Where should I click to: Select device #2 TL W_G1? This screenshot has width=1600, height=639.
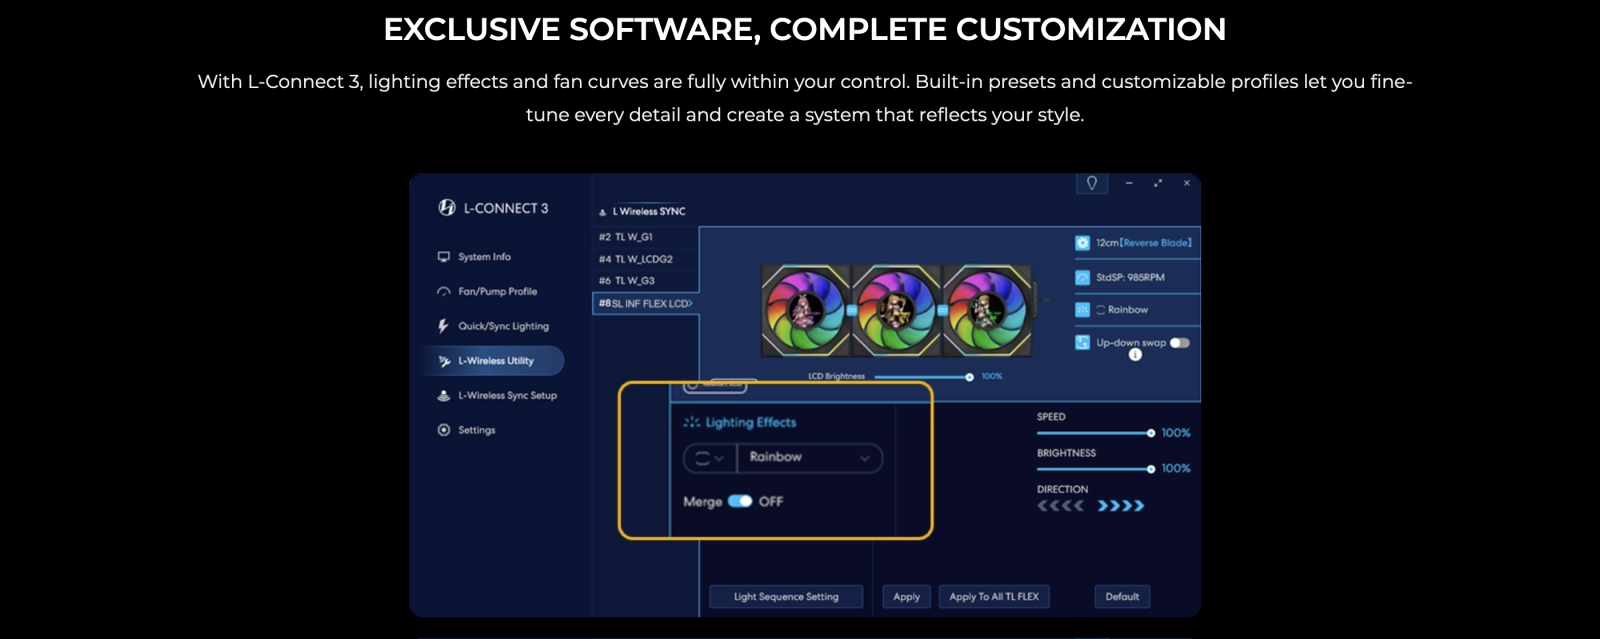[x=645, y=237]
